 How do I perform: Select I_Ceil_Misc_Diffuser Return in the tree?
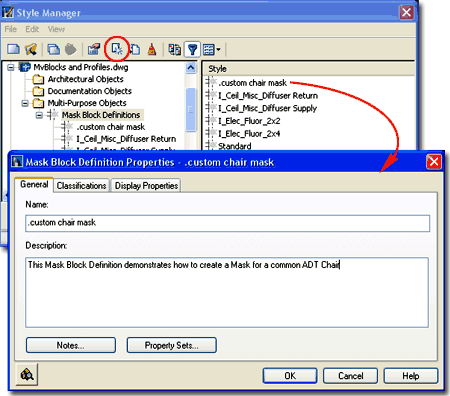126,139
